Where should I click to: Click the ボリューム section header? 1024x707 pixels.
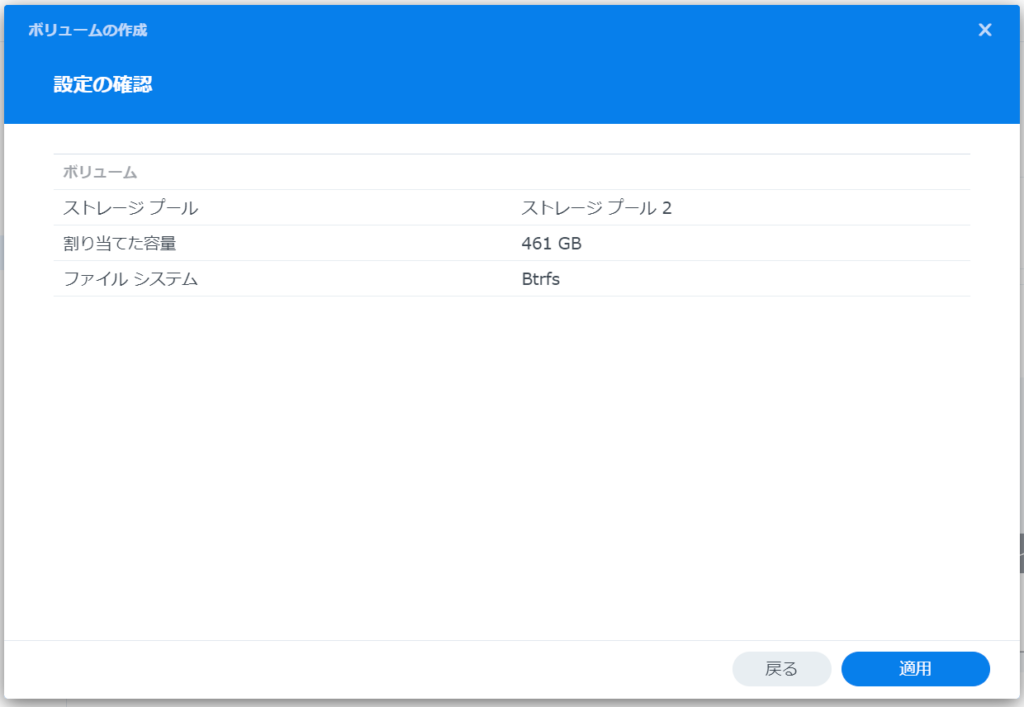click(100, 172)
